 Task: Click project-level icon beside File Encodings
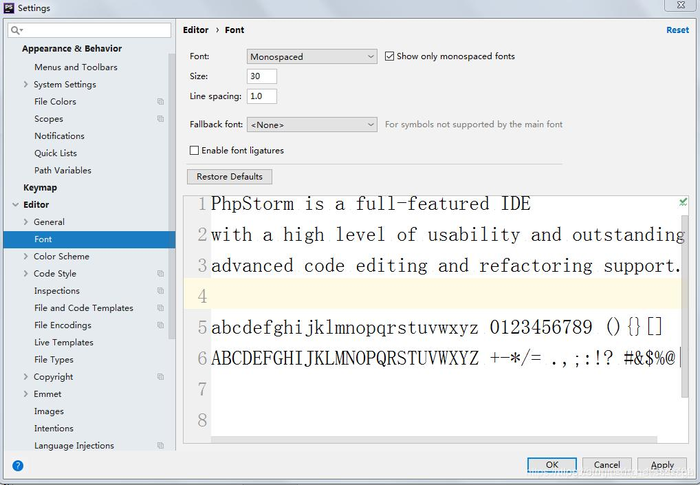(x=160, y=325)
